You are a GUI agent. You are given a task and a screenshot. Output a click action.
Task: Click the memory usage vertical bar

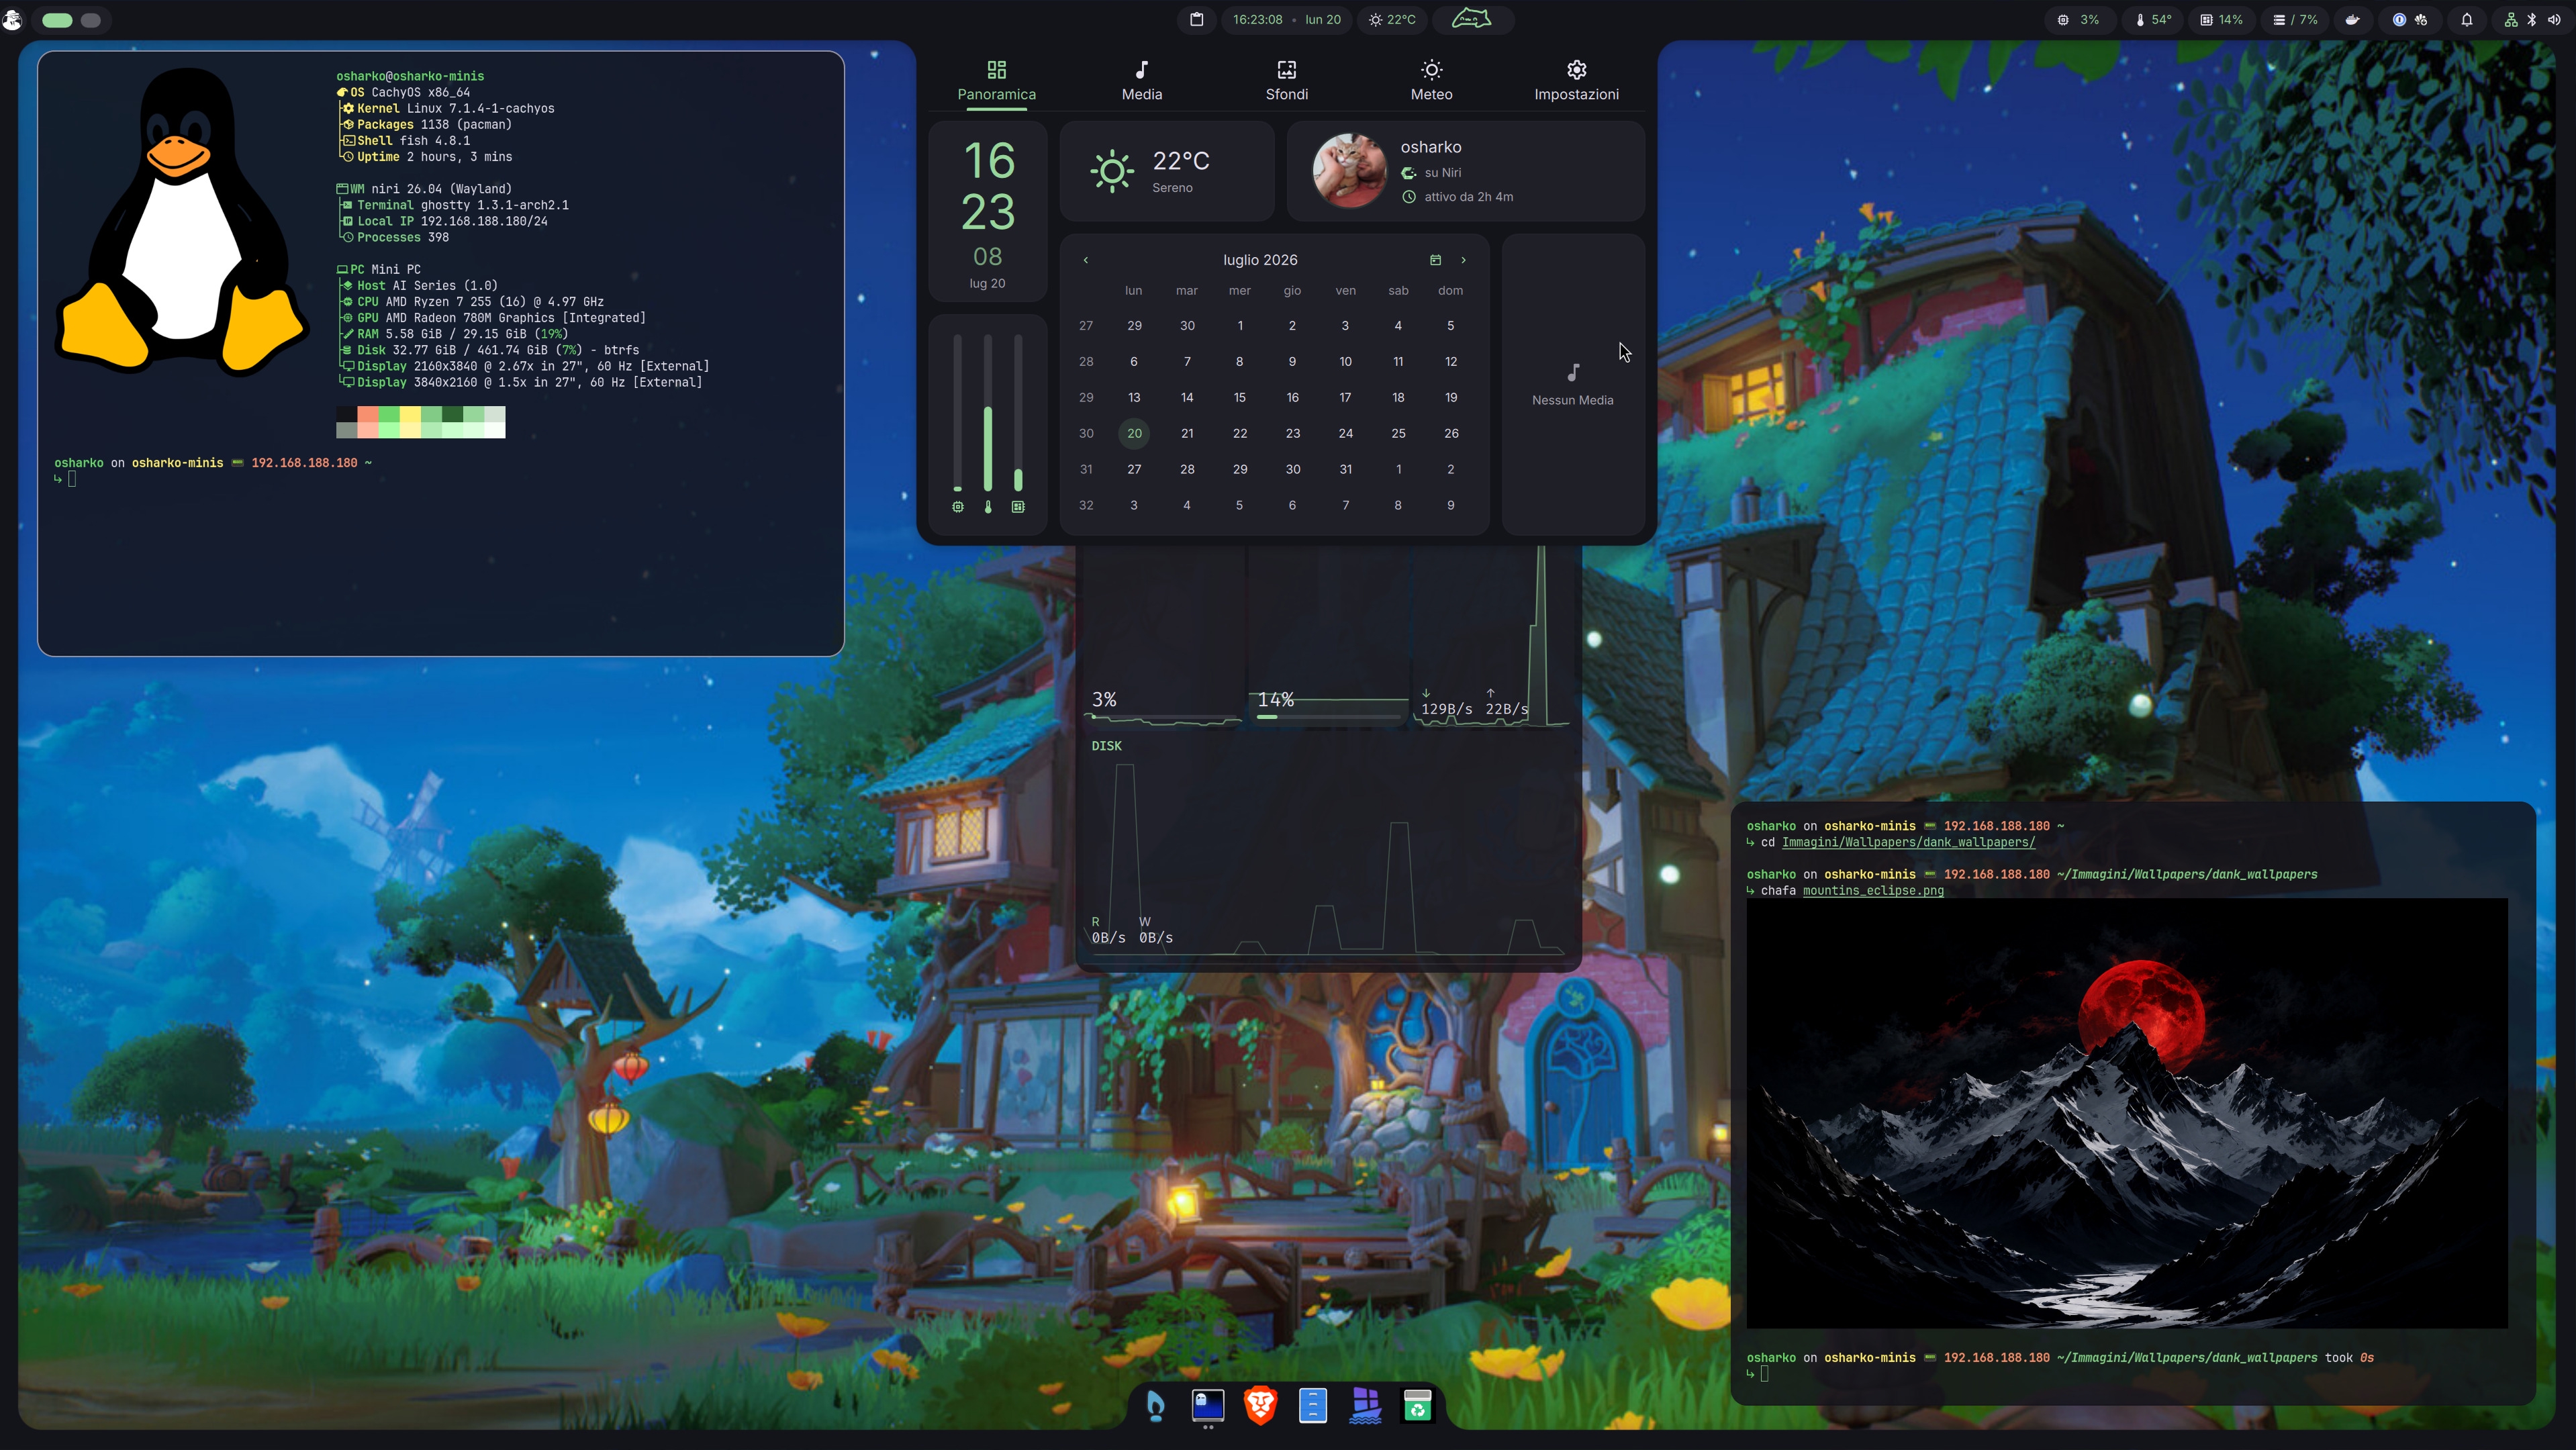pyautogui.click(x=1018, y=413)
